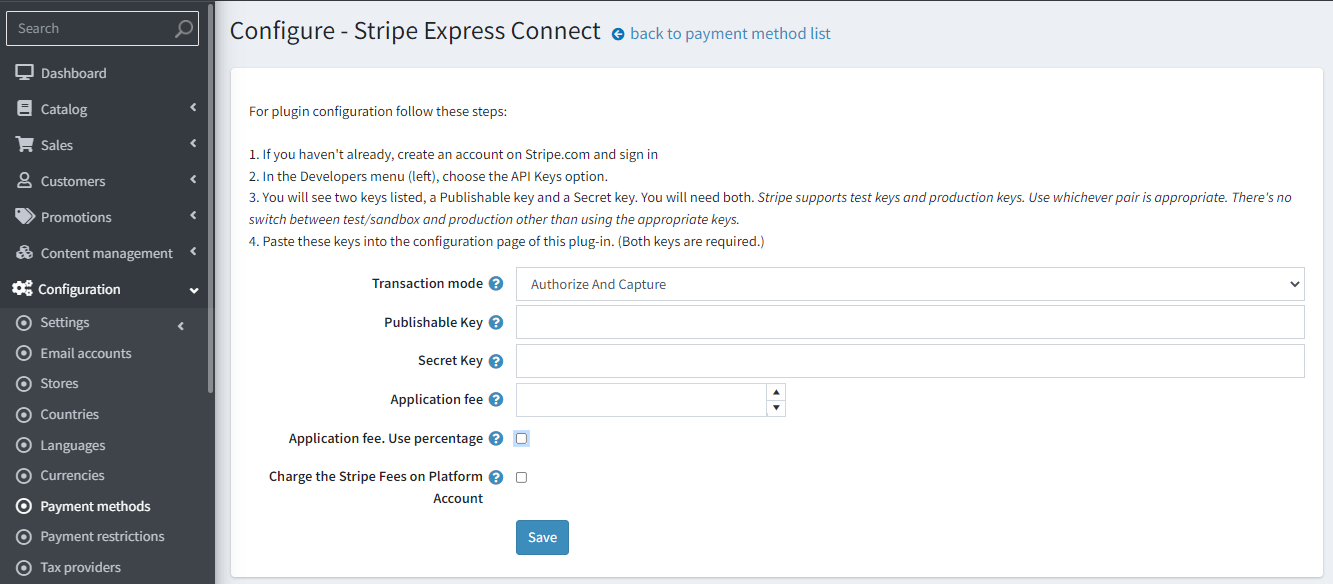
Task: Expand the Catalog sidebar menu
Action: click(107, 109)
